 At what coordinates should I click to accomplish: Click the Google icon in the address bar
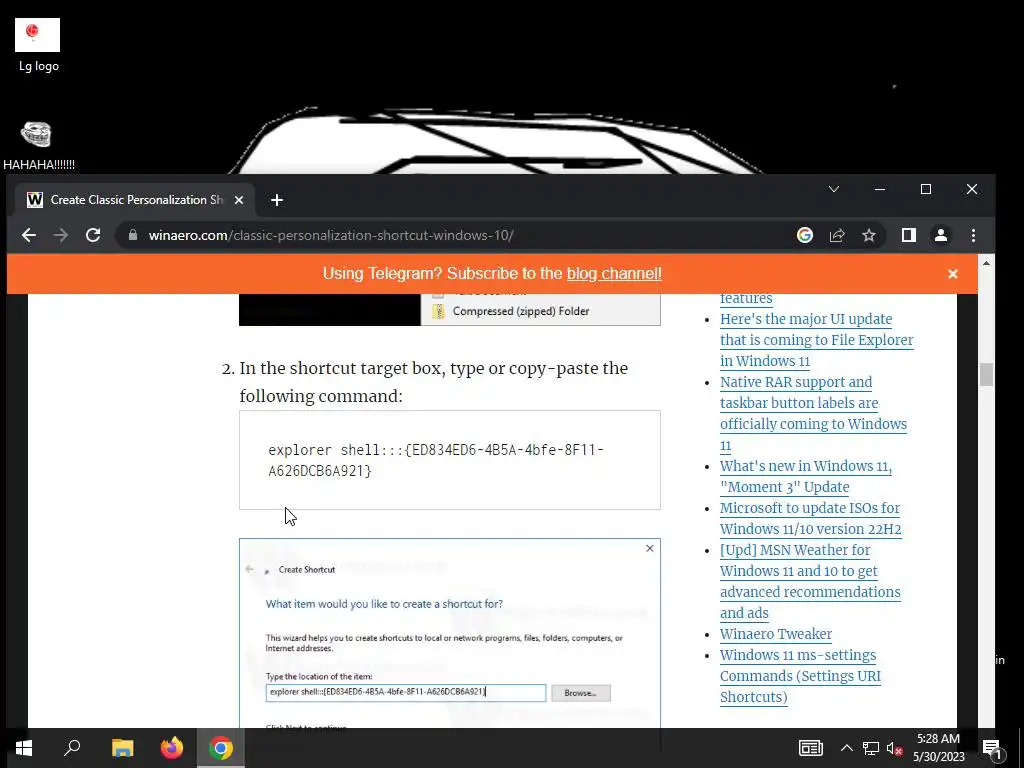805,235
